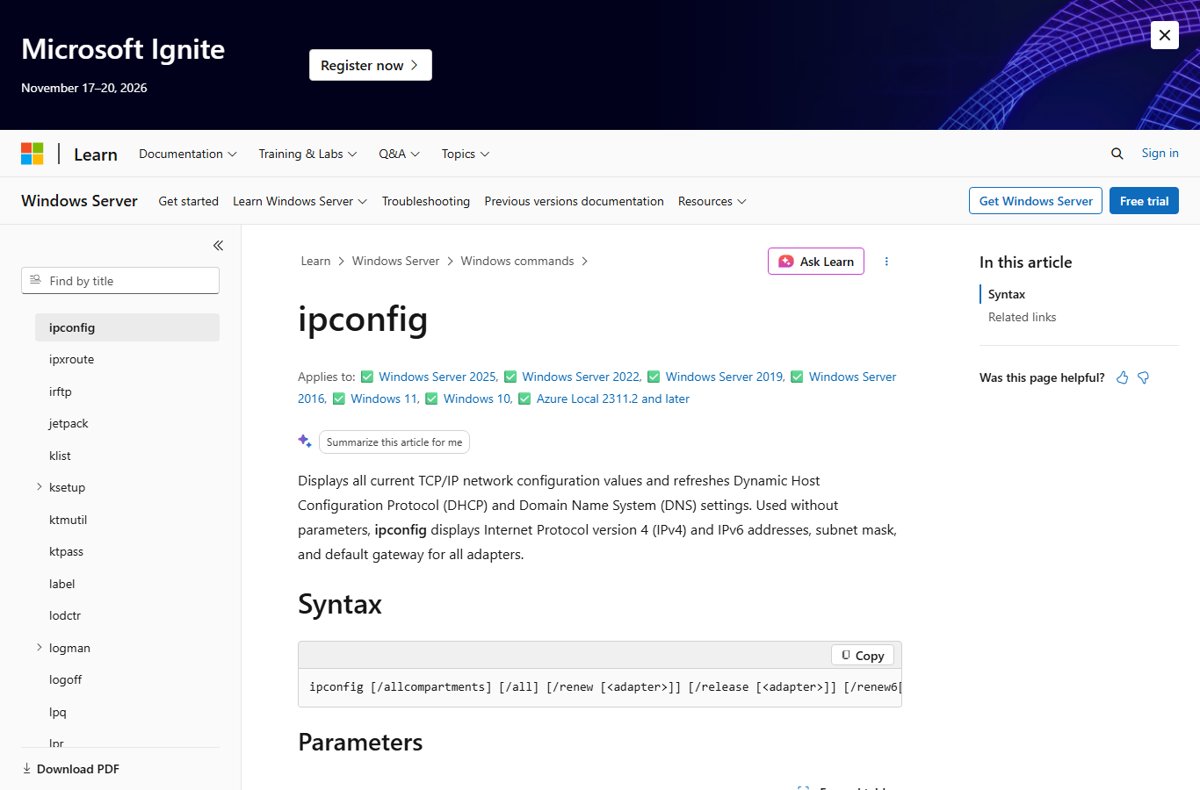The height and width of the screenshot is (790, 1200).
Task: Expand the Learn Windows Server menu
Action: (300, 201)
